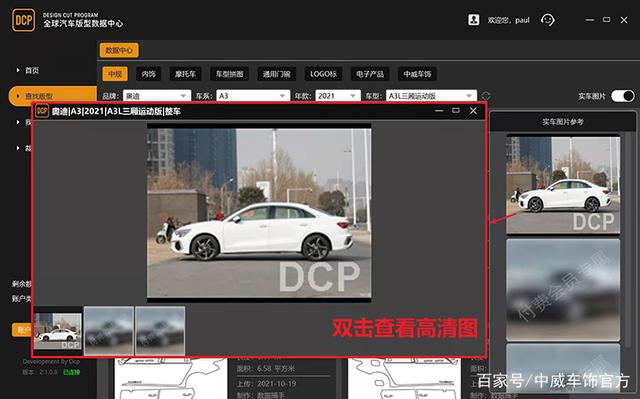The image size is (640, 399).
Task: Select 查找版型 in the sidebar
Action: (52, 96)
